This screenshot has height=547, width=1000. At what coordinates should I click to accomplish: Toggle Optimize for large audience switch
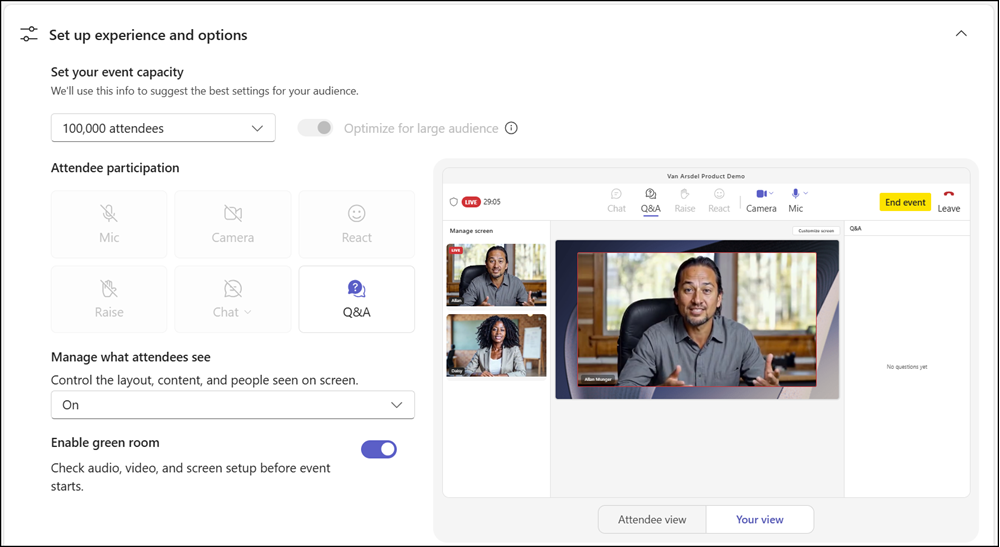pyautogui.click(x=315, y=128)
